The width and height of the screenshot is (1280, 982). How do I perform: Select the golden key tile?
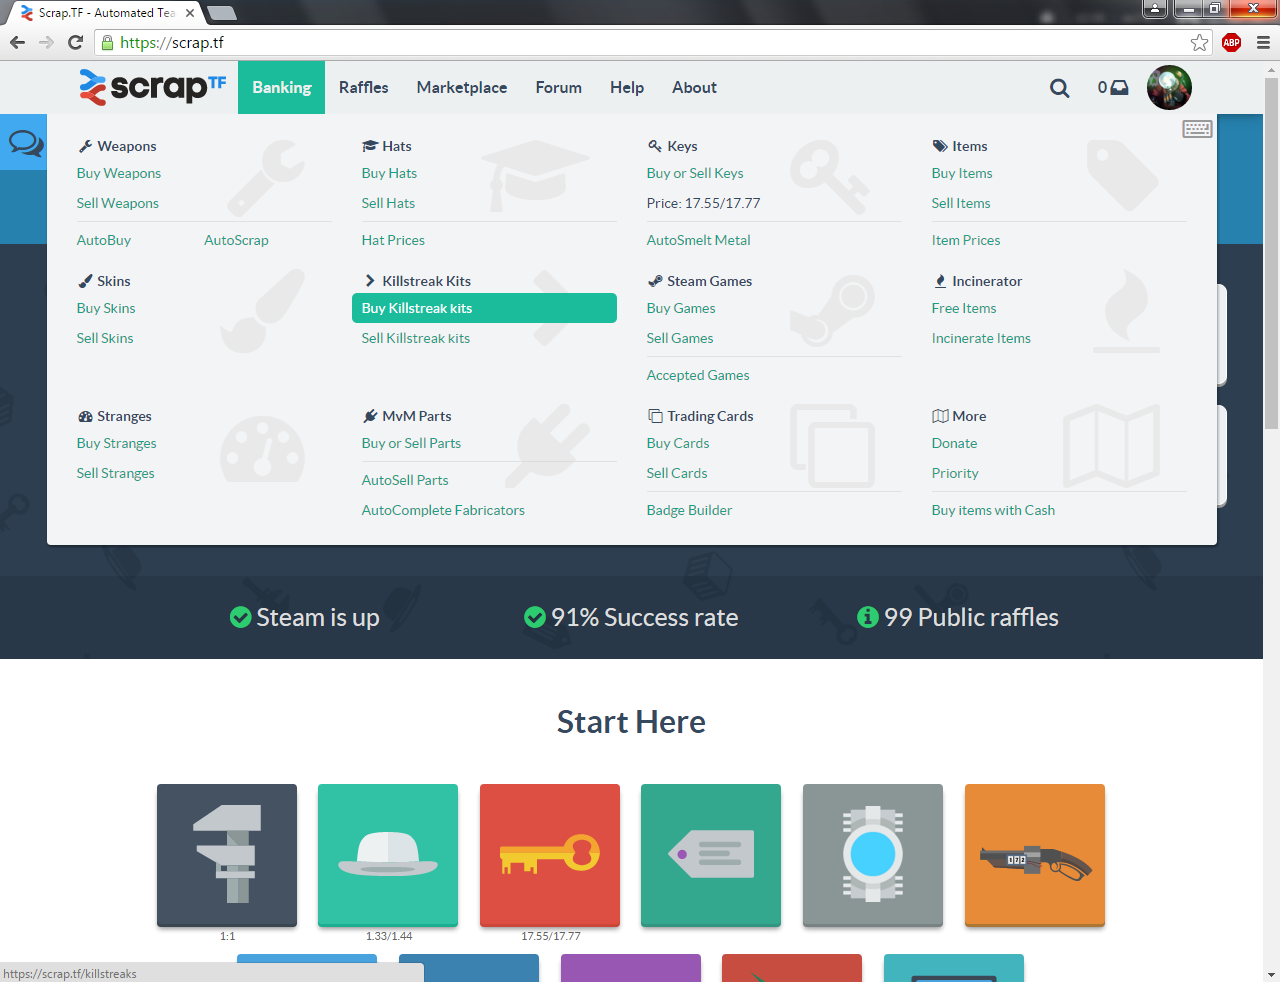(550, 855)
